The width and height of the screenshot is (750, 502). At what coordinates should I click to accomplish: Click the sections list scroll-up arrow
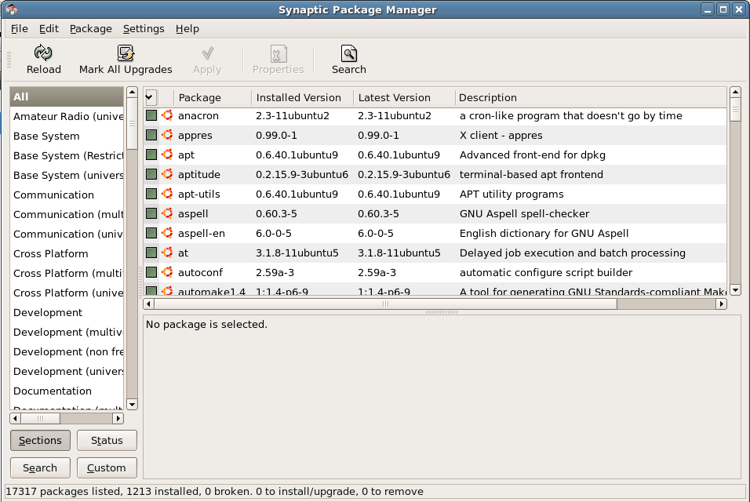point(132,92)
